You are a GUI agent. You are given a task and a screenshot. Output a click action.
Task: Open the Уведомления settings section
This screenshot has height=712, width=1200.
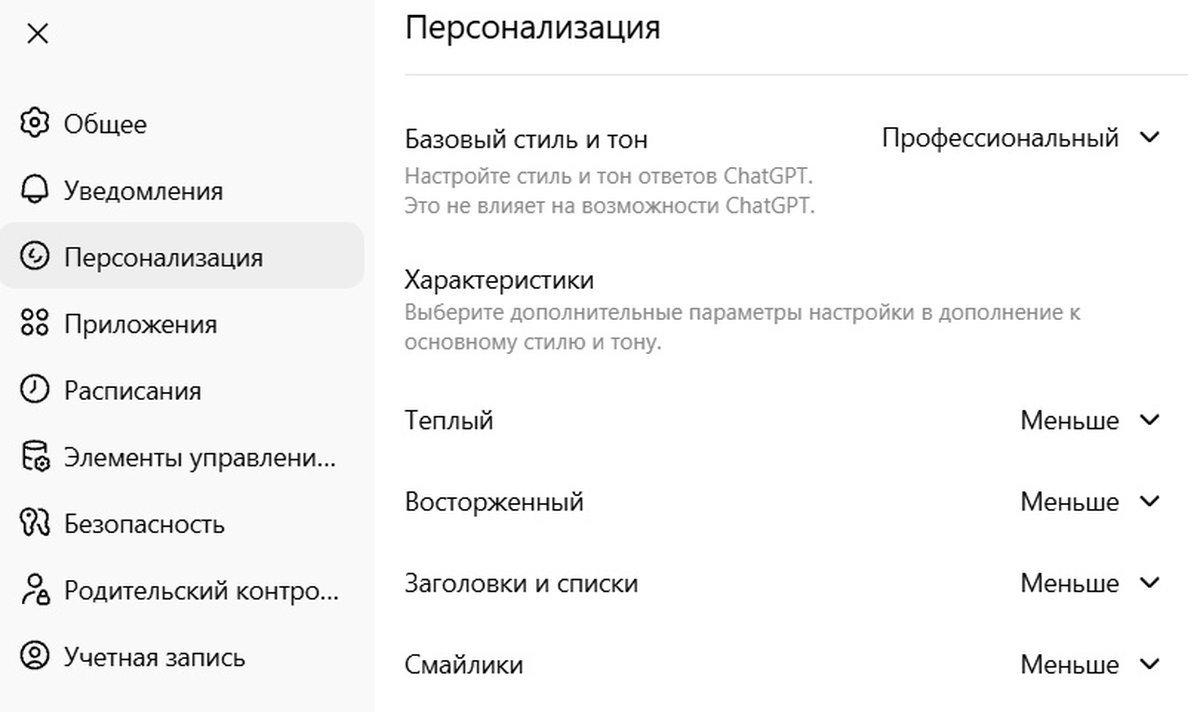[x=143, y=191]
